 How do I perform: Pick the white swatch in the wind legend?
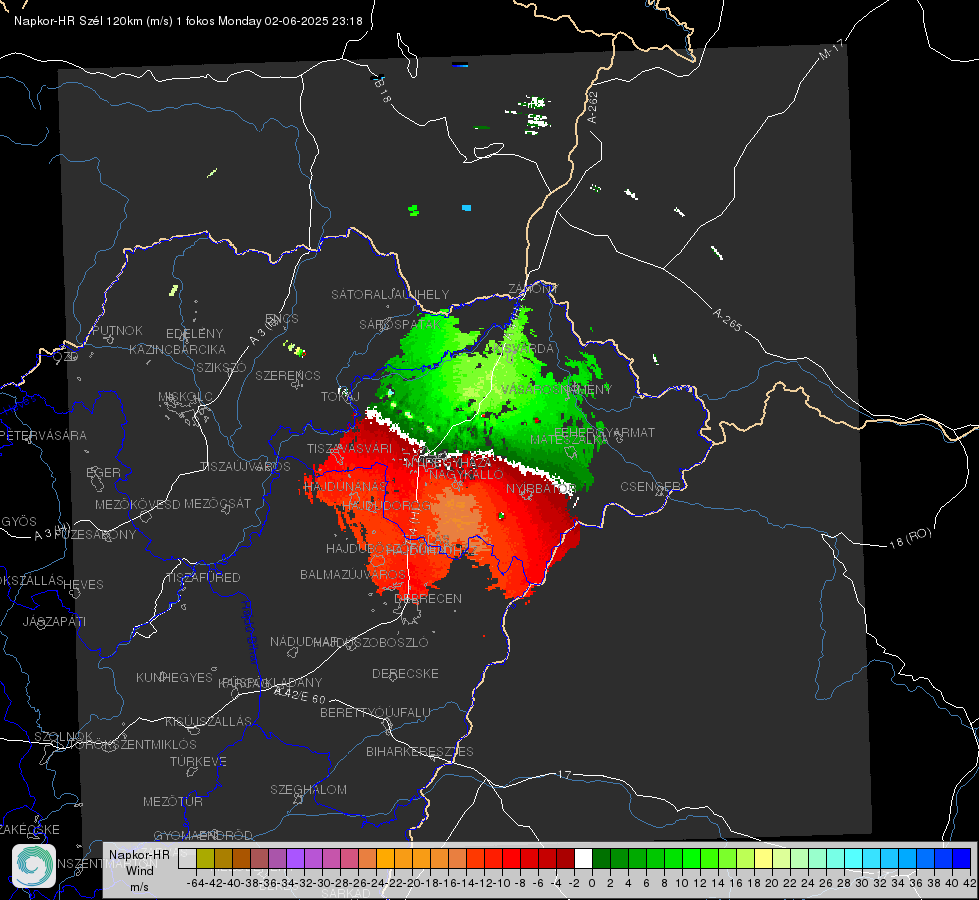coord(583,859)
